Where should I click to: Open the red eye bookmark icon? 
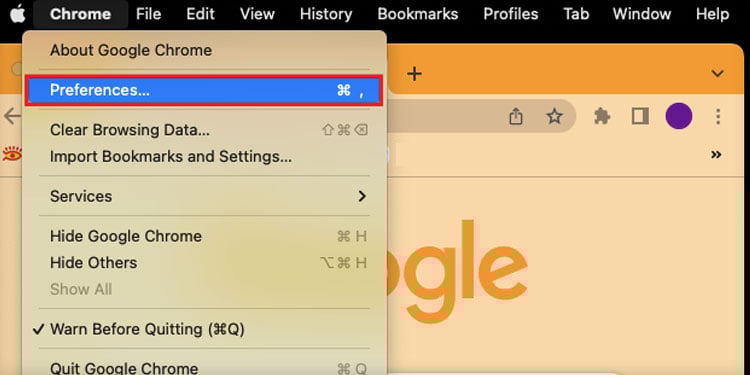(x=12, y=154)
